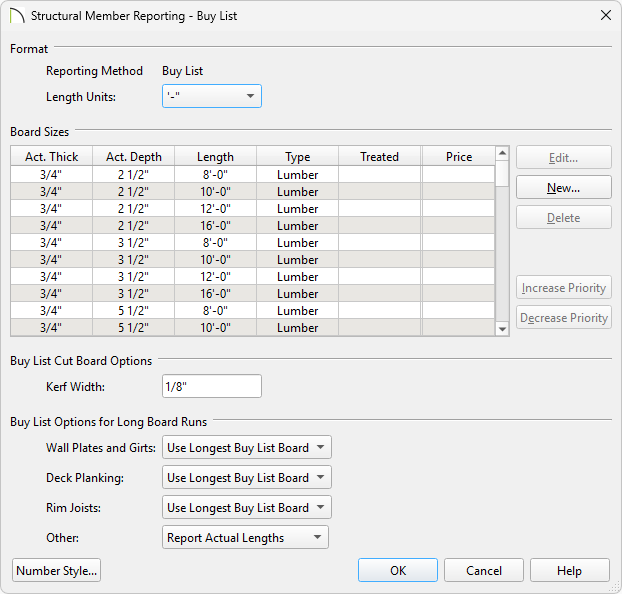Select the 2 1/2" by 12'-0" length cell

tap(215, 209)
